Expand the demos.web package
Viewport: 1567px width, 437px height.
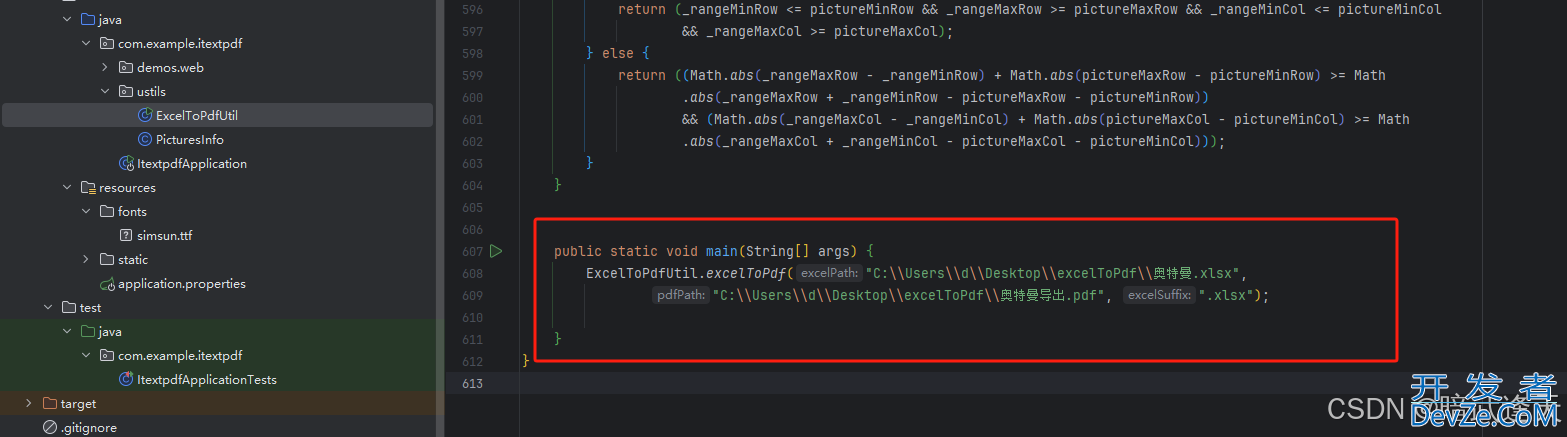point(105,67)
